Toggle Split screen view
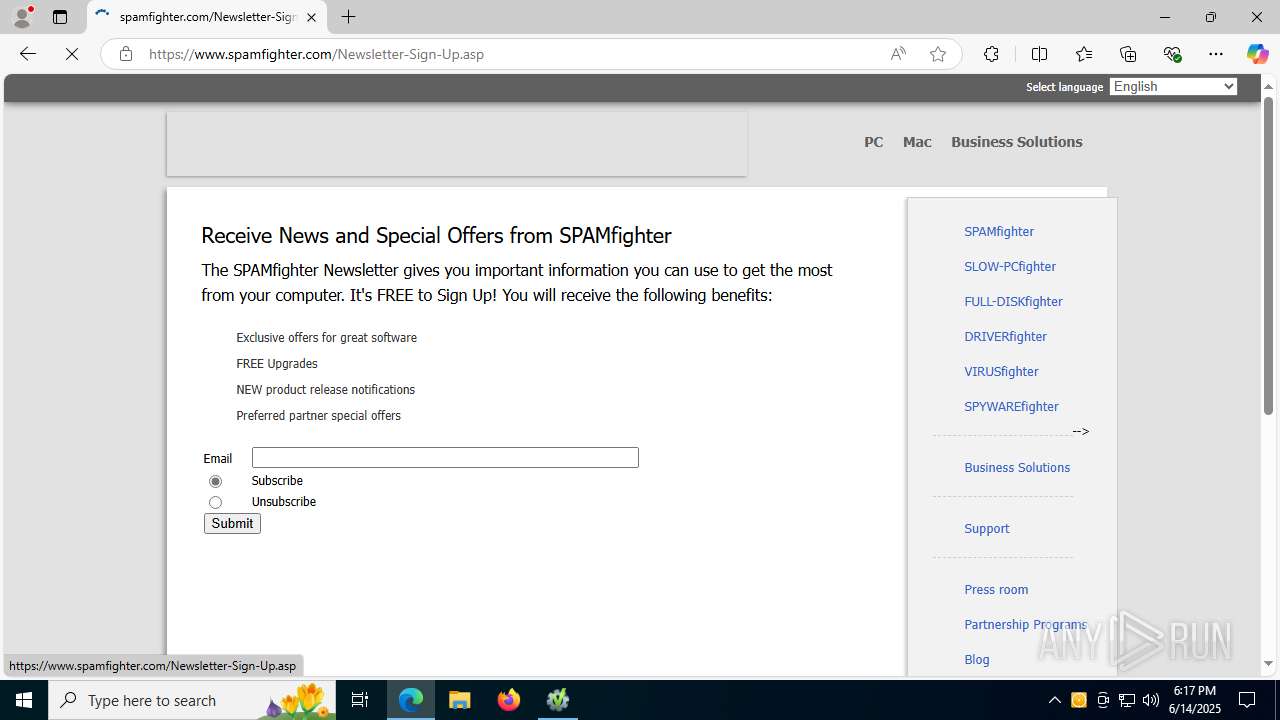This screenshot has height=720, width=1280. 1040,54
